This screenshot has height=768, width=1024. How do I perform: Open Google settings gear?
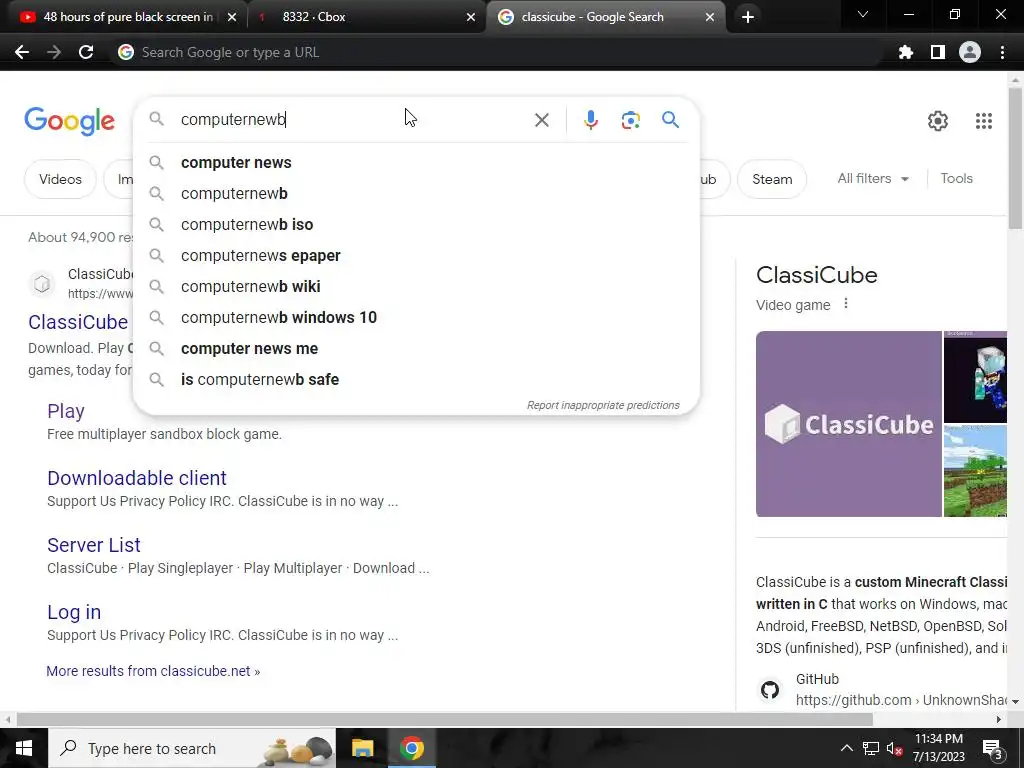(938, 121)
